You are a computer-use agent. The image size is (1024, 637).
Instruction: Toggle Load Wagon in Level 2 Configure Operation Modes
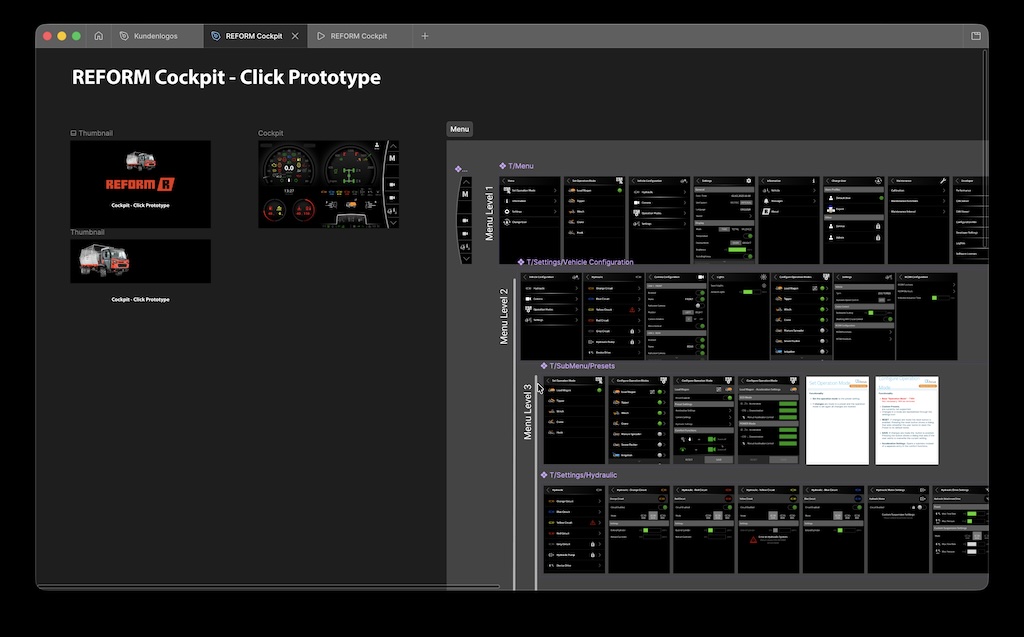click(x=822, y=288)
